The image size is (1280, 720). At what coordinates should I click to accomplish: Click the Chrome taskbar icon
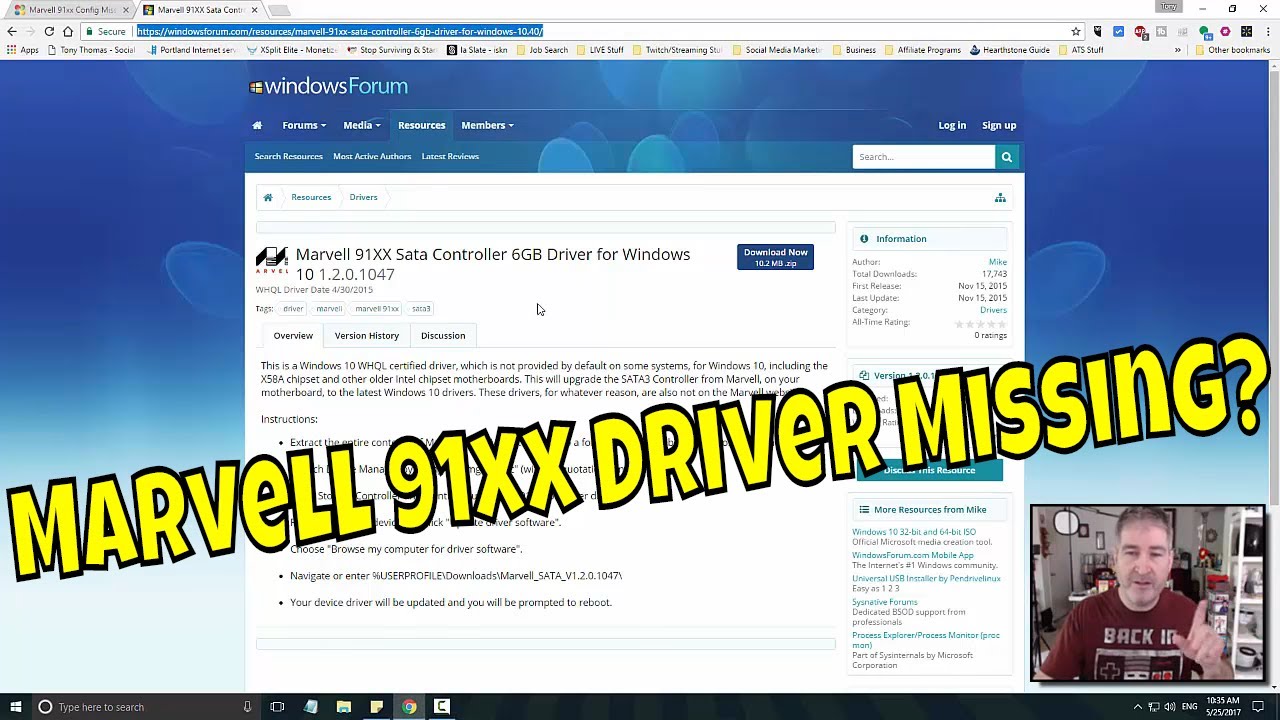409,707
